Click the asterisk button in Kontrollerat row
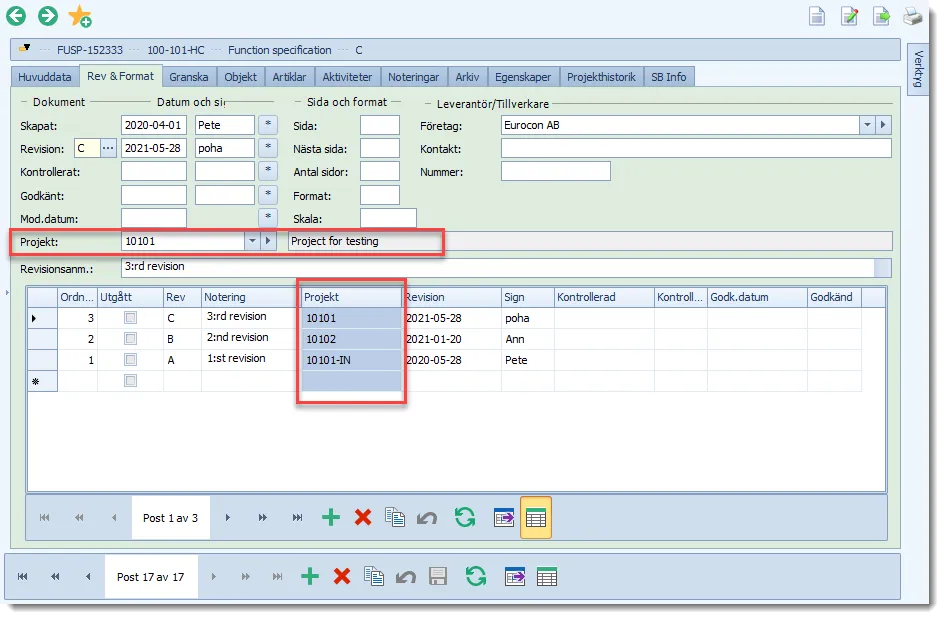The width and height of the screenshot is (944, 619). coord(268,171)
